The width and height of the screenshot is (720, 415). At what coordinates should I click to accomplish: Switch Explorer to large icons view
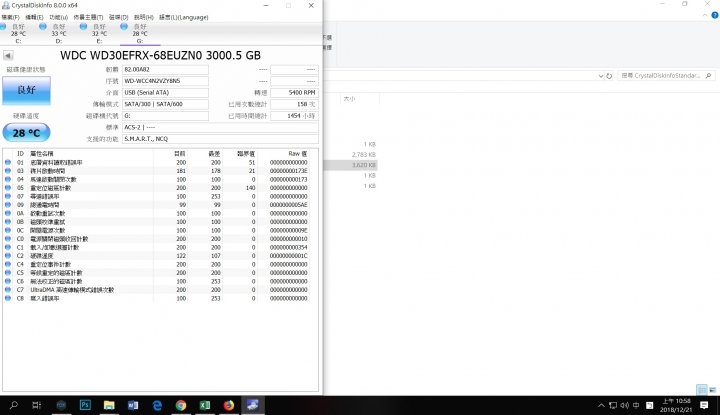713,390
